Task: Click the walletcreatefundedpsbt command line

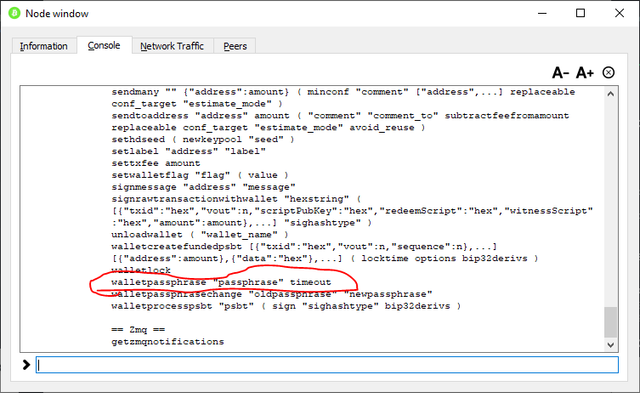Action: point(325,252)
